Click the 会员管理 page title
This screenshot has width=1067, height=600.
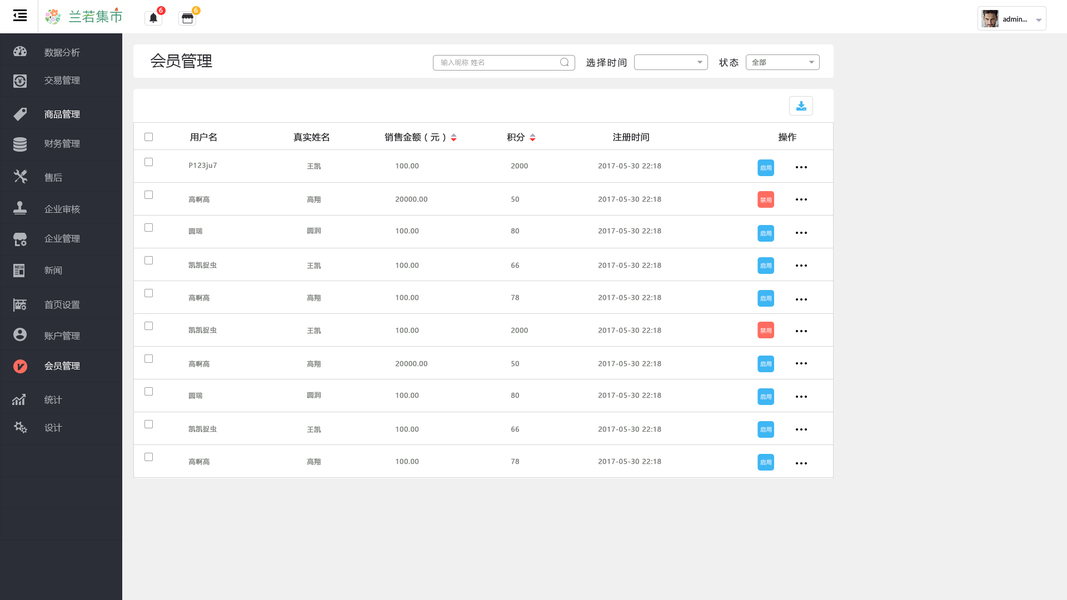pyautogui.click(x=181, y=61)
